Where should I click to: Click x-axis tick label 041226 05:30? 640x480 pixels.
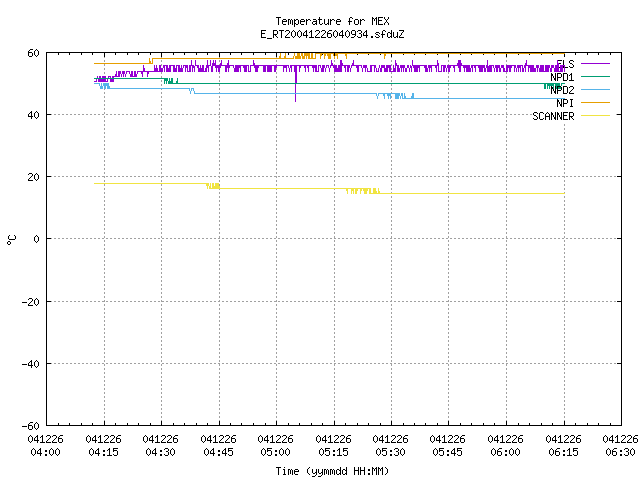pos(391,446)
